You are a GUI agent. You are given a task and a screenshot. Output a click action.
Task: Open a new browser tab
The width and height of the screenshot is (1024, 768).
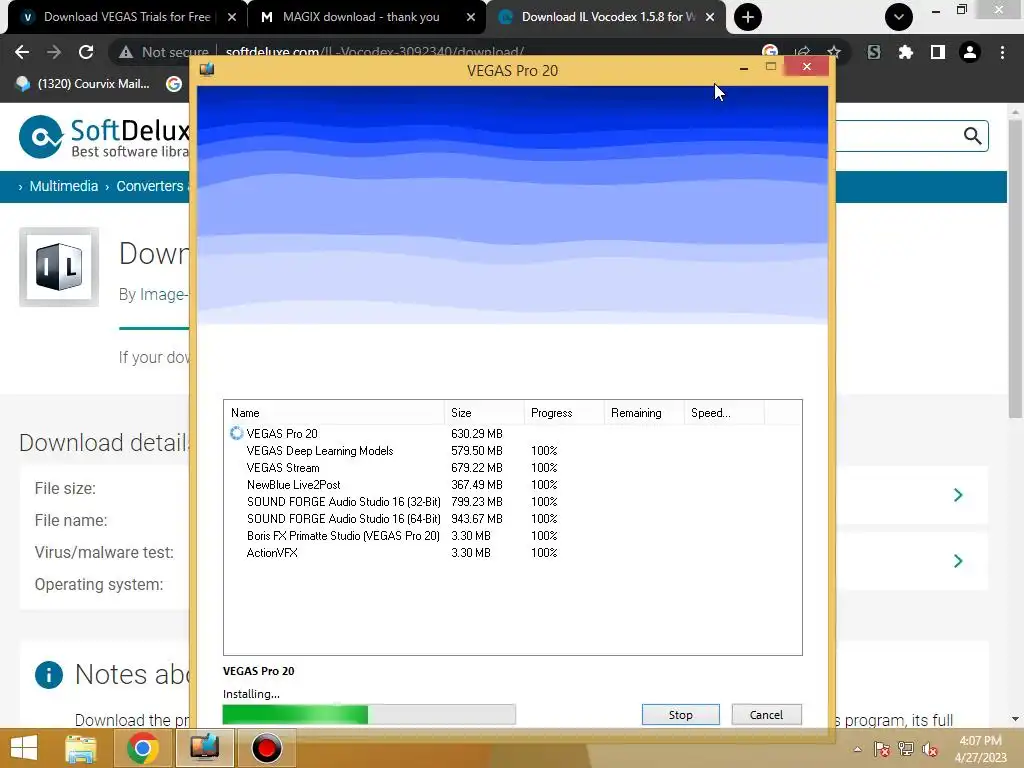(748, 17)
